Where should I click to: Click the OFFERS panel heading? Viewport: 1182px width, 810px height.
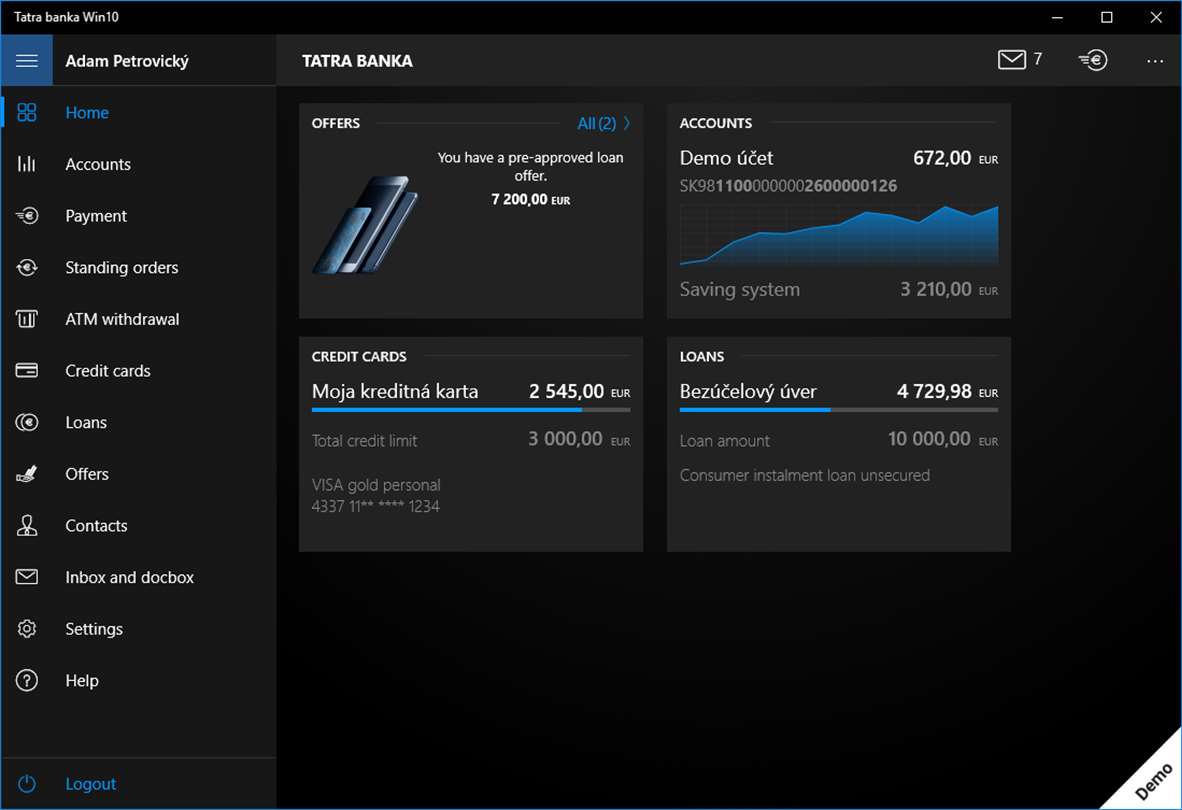pos(335,123)
